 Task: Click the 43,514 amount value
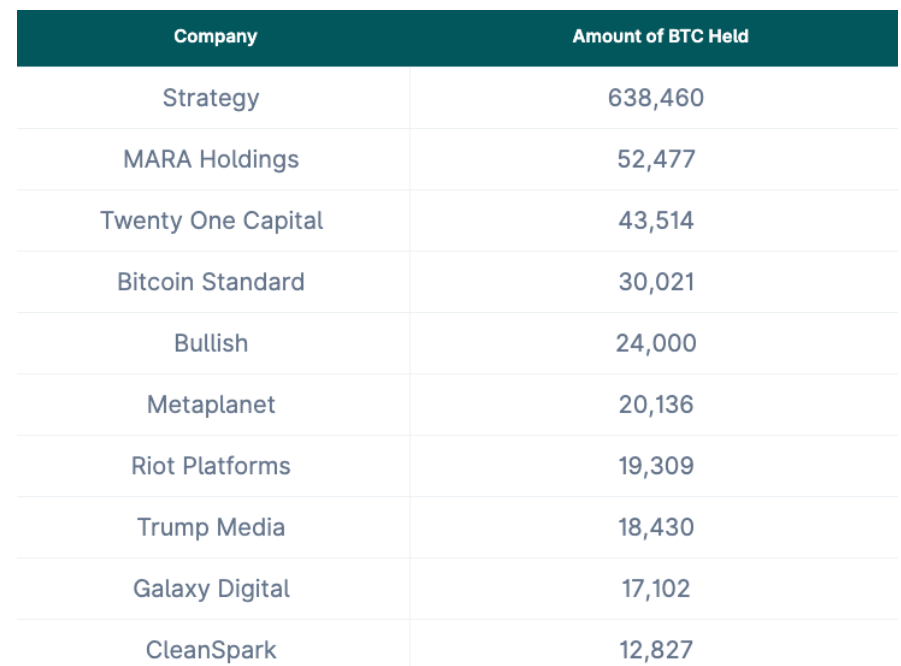click(x=656, y=221)
